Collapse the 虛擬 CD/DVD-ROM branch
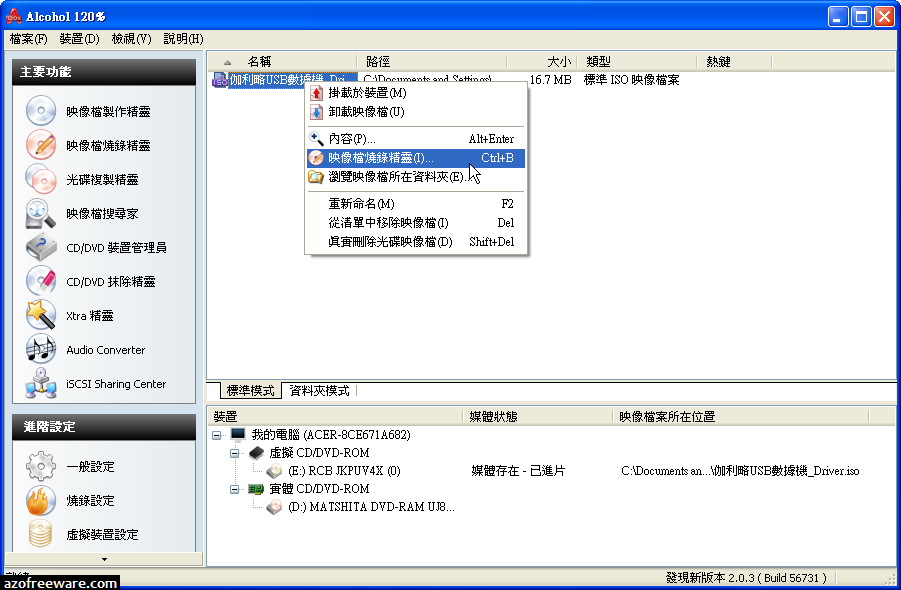This screenshot has height=590, width=901. click(234, 453)
